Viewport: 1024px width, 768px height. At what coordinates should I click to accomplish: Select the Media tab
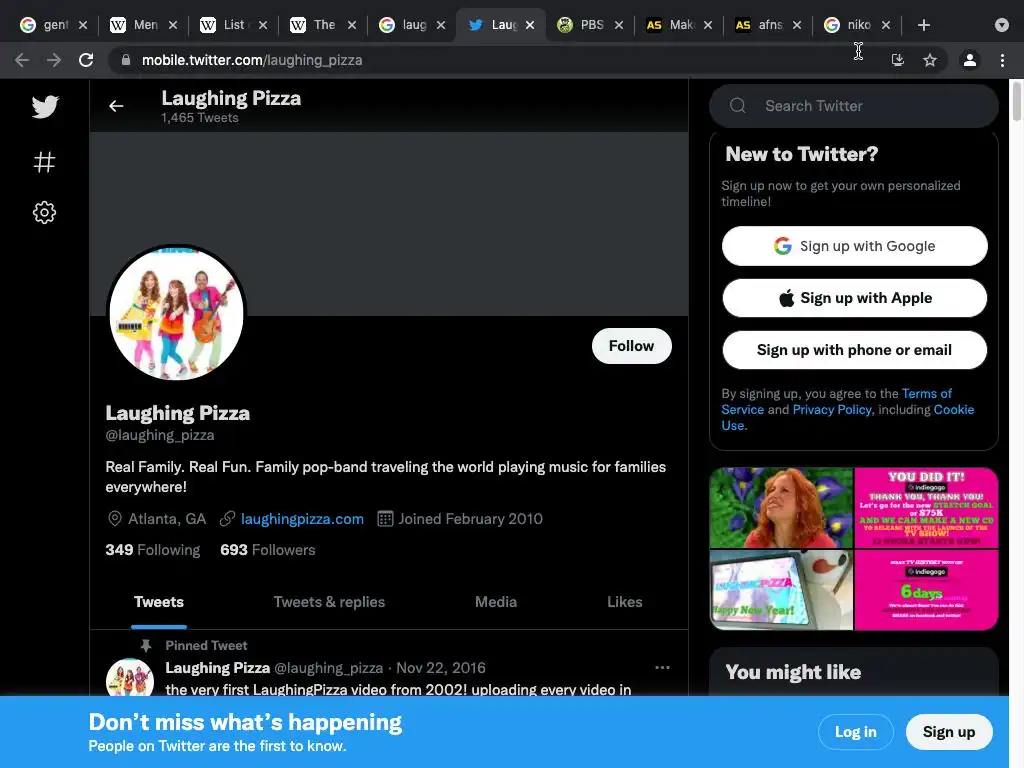496,602
